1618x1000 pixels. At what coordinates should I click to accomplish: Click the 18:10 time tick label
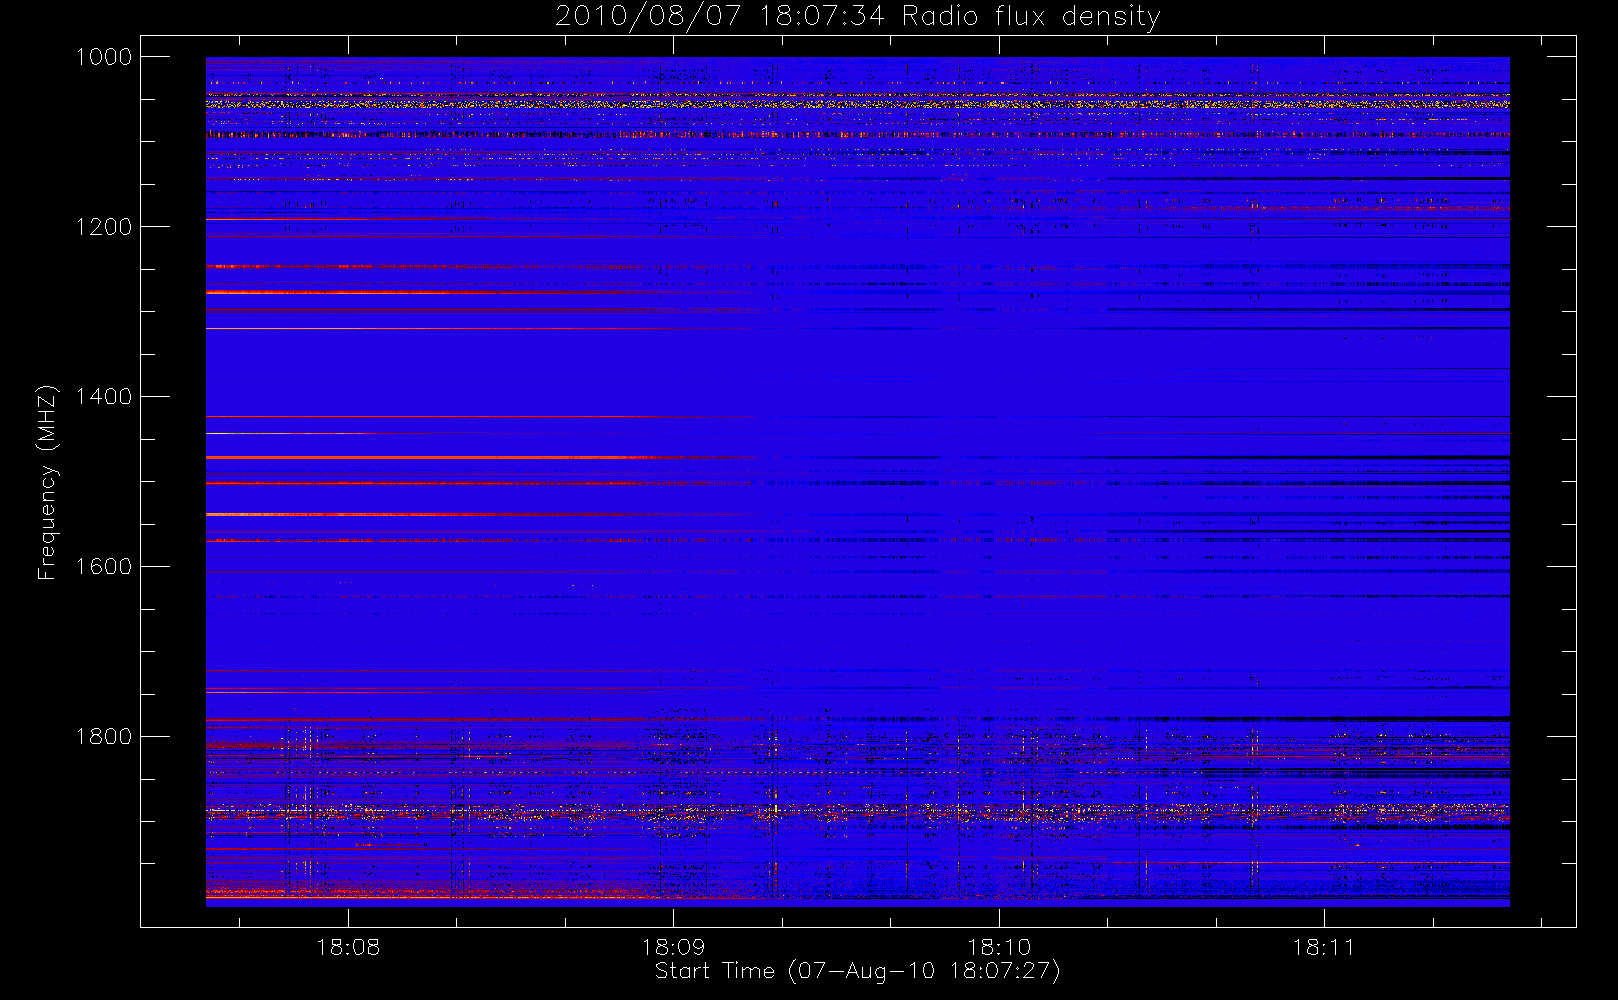tap(999, 947)
